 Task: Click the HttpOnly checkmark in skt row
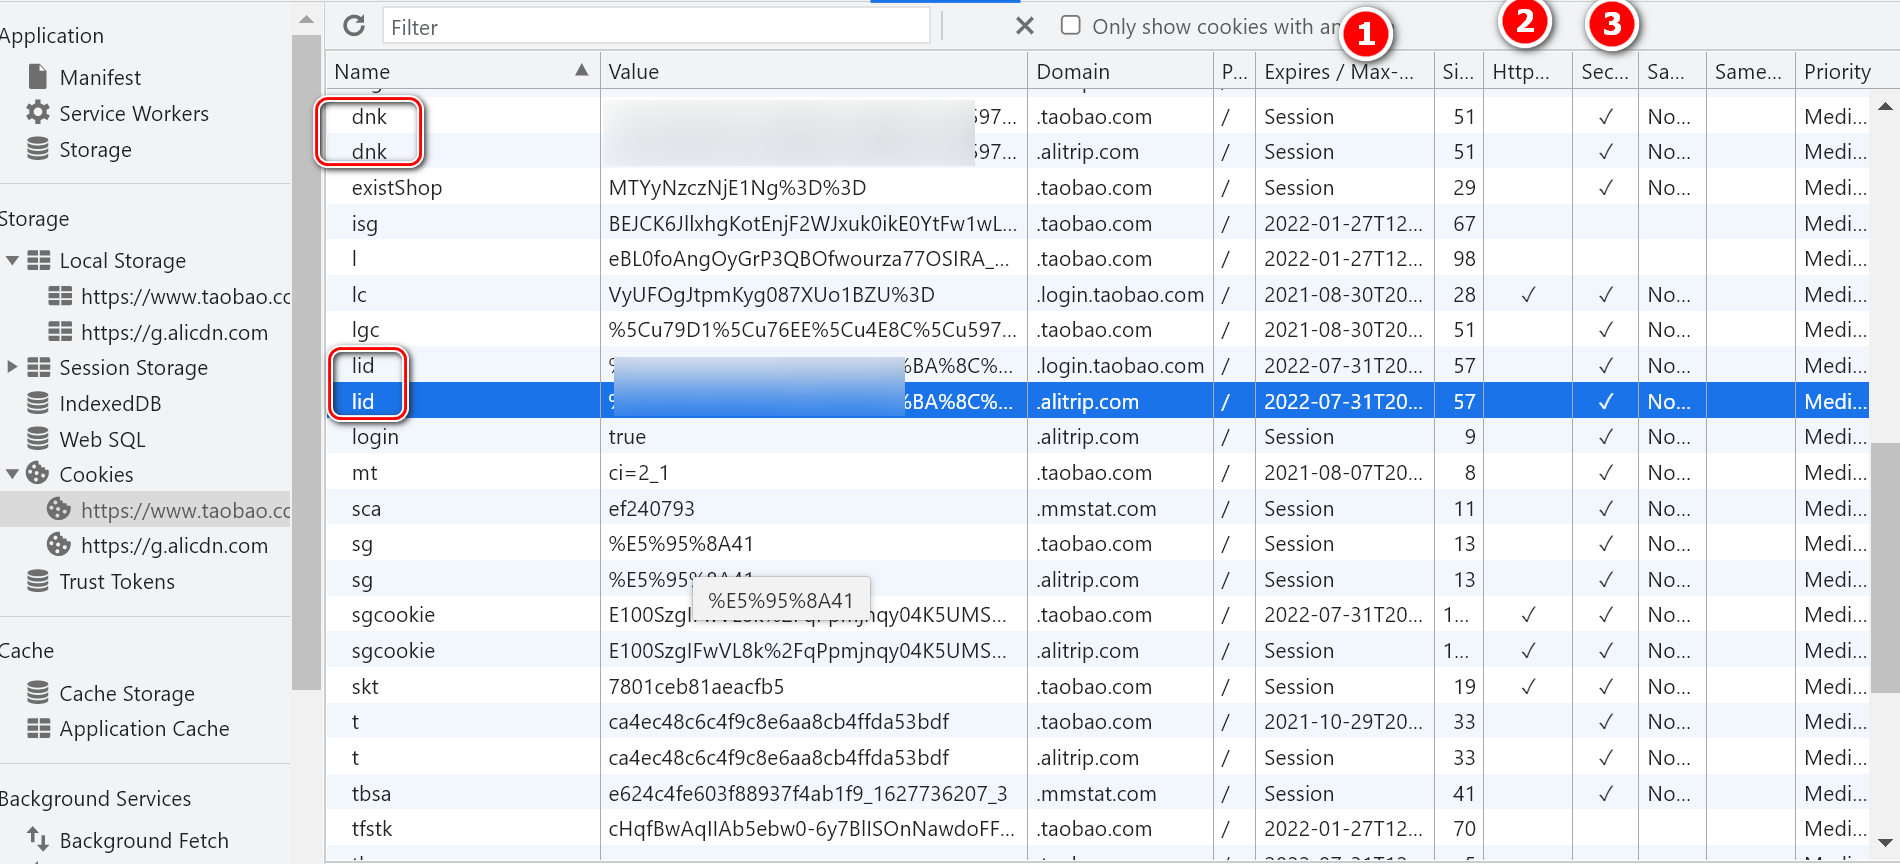click(1528, 686)
